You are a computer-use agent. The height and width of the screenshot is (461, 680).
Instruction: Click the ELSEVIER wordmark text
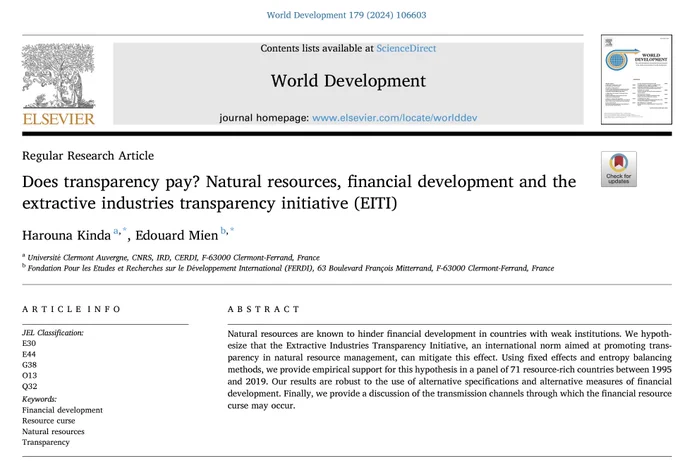coord(59,119)
